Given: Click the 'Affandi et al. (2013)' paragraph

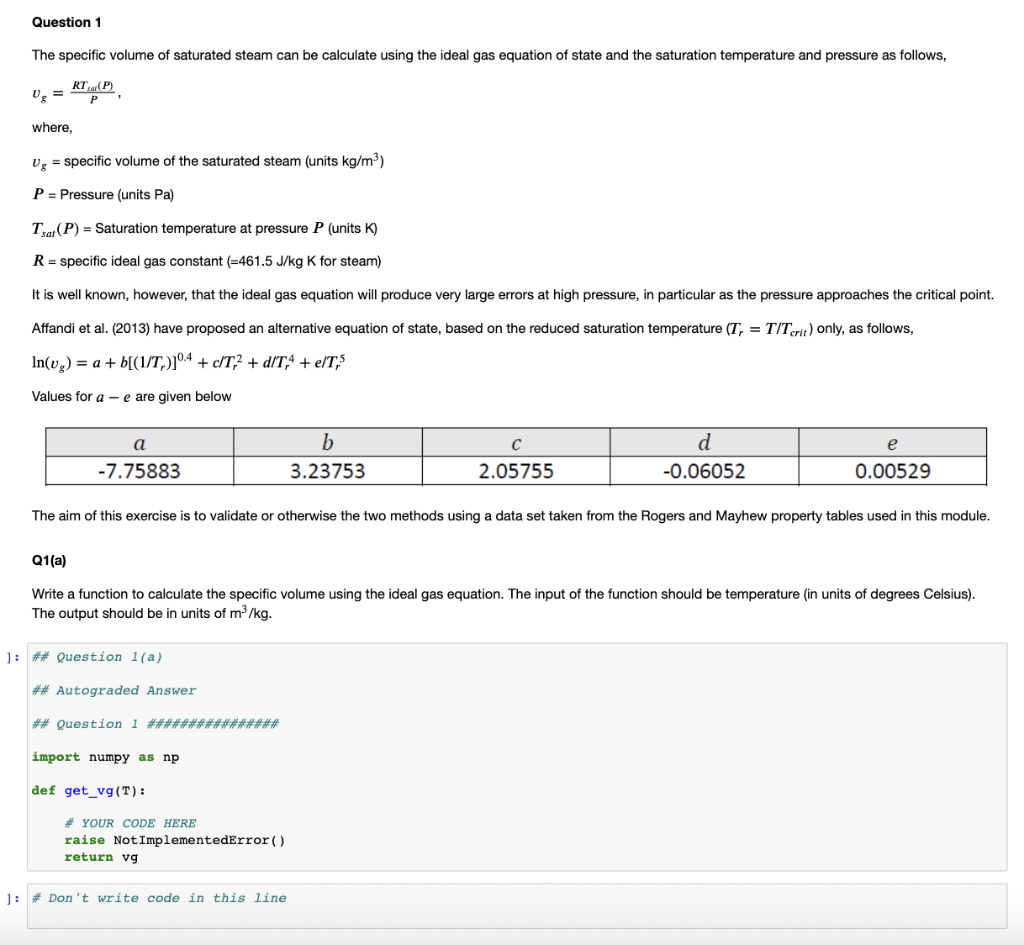Looking at the screenshot, I should 472,328.
